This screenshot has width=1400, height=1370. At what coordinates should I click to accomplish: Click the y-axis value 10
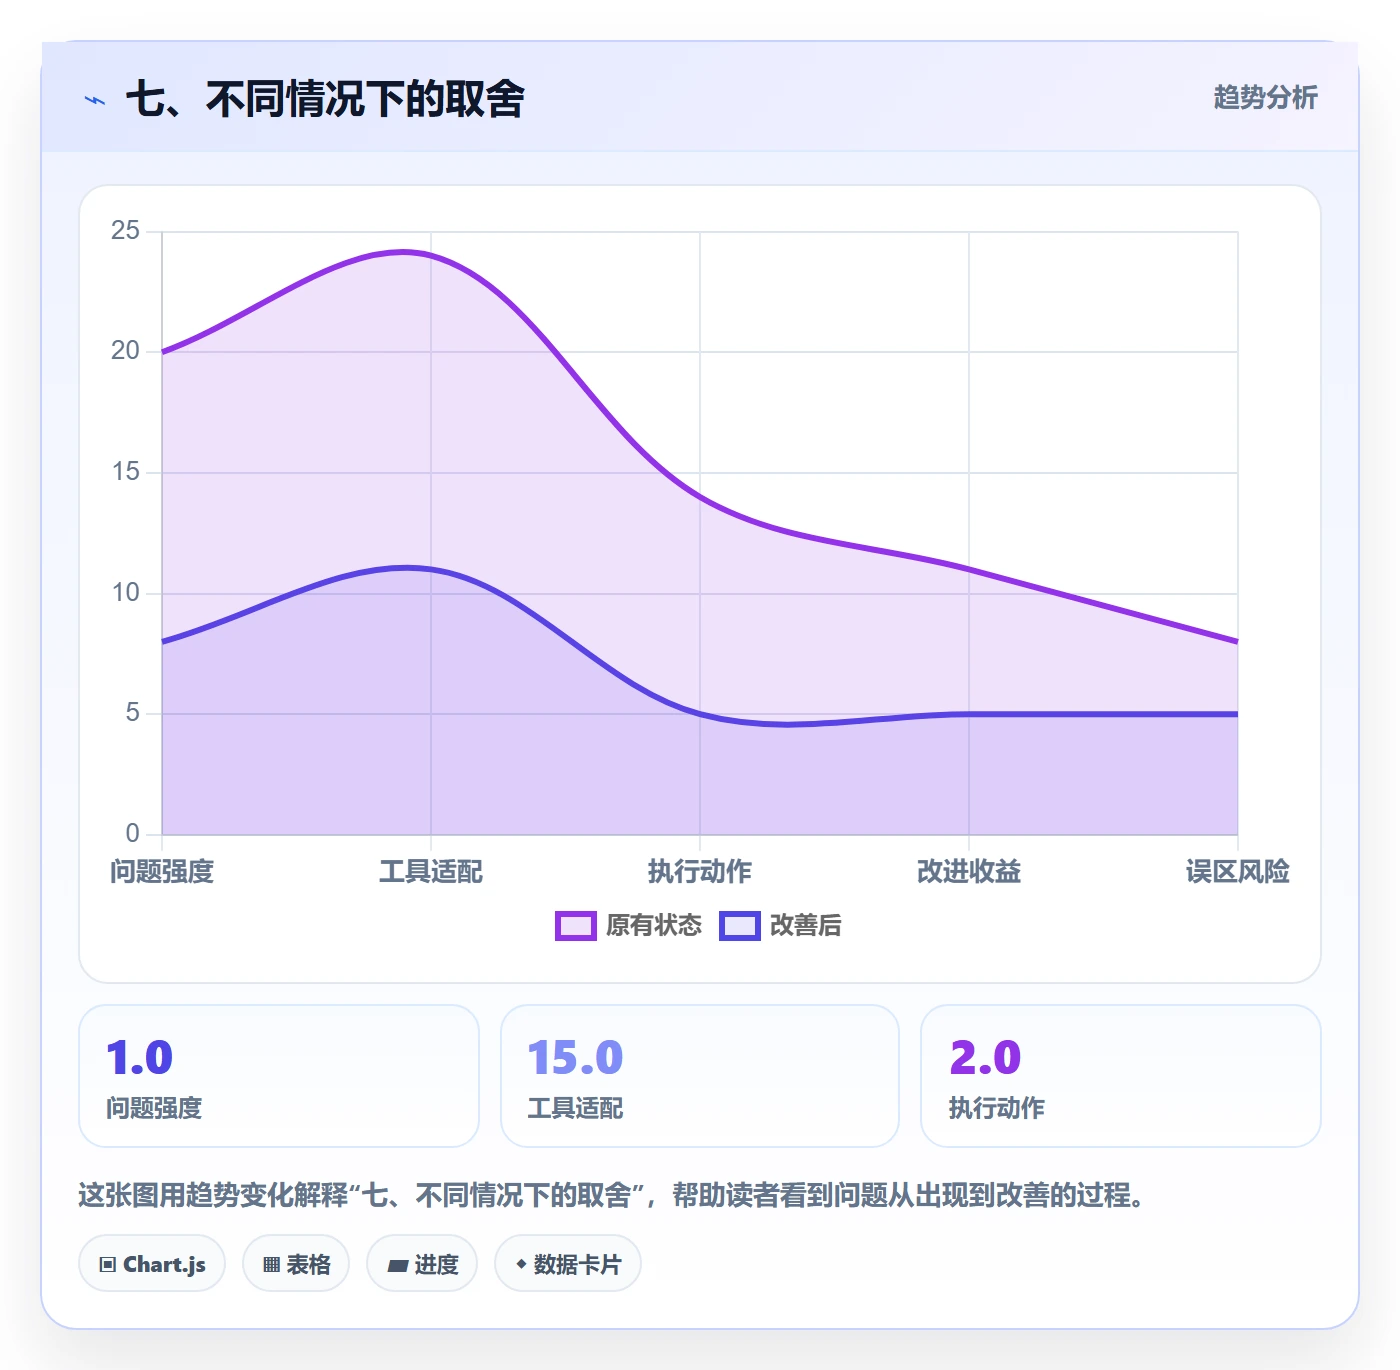[x=126, y=593]
